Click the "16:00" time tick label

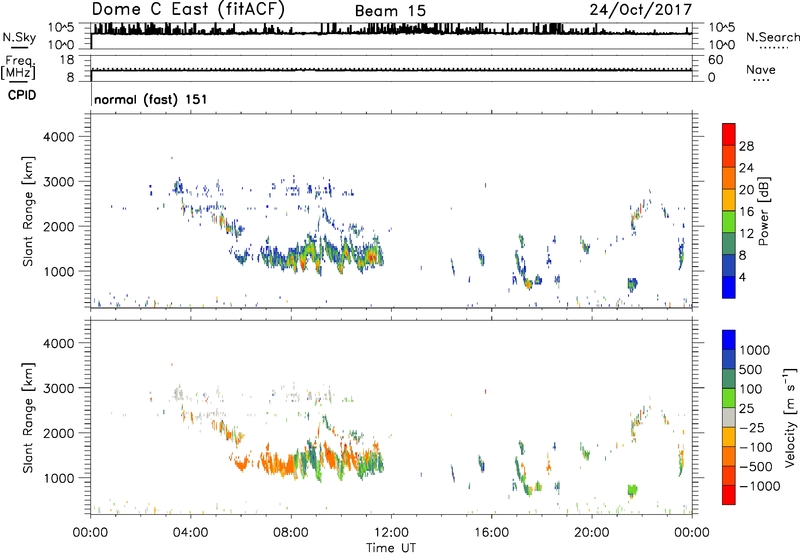click(x=491, y=533)
